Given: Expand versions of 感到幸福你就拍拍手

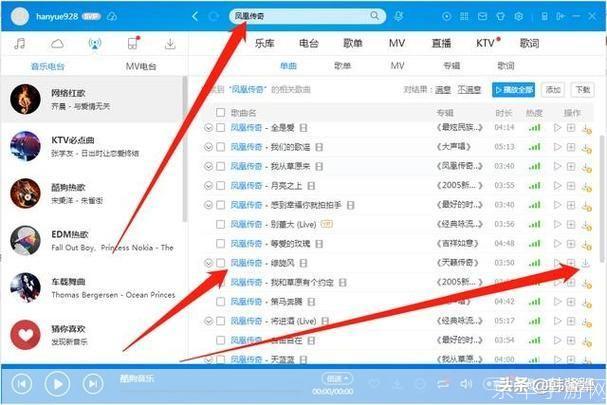Looking at the screenshot, I should pyautogui.click(x=208, y=205).
